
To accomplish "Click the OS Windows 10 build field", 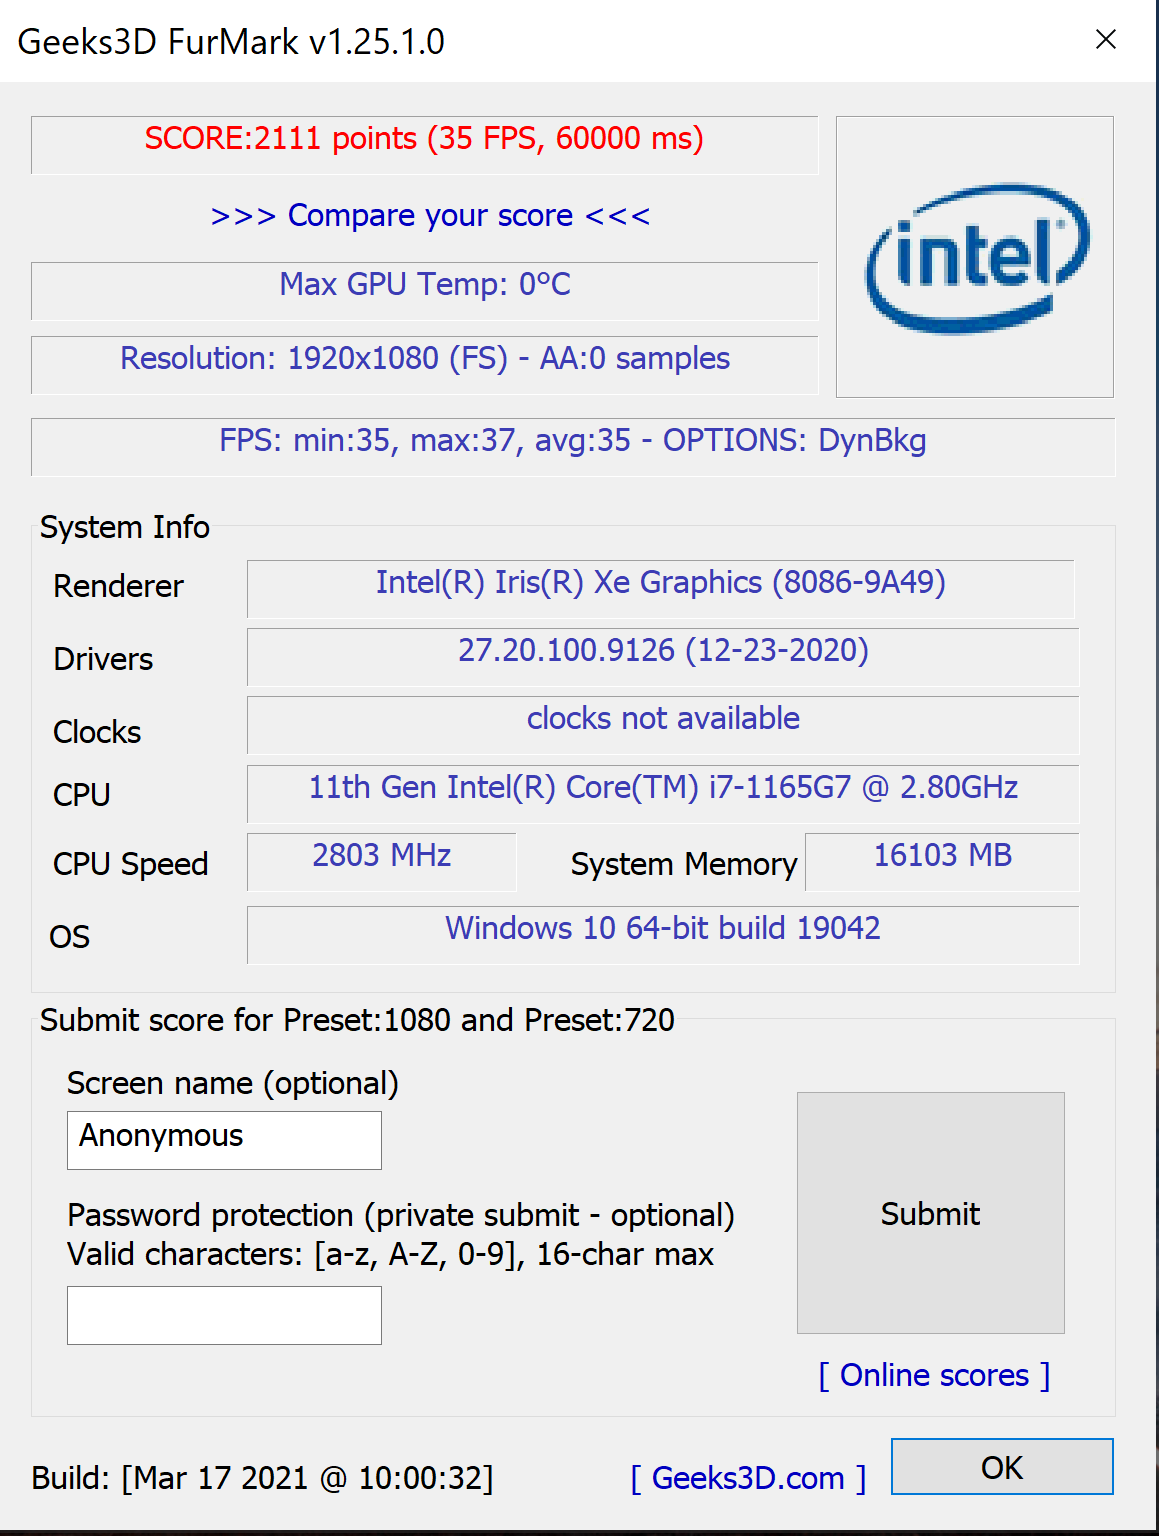I will (x=663, y=935).
